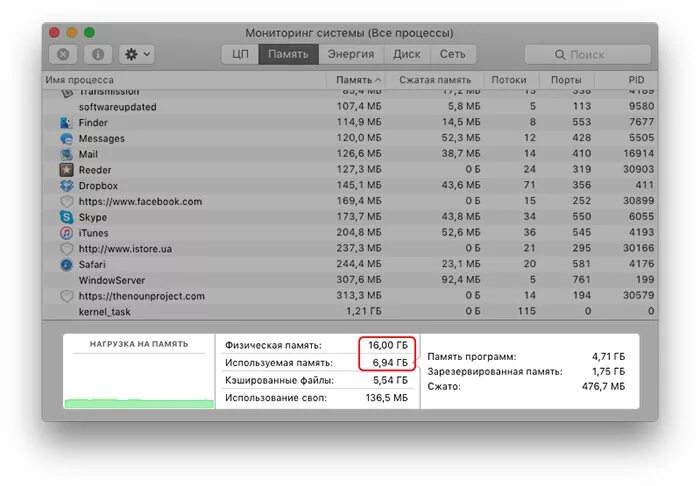This screenshot has height=486, width=700.
Task: Click Safari memory value 244,4 МБ
Action: (359, 264)
